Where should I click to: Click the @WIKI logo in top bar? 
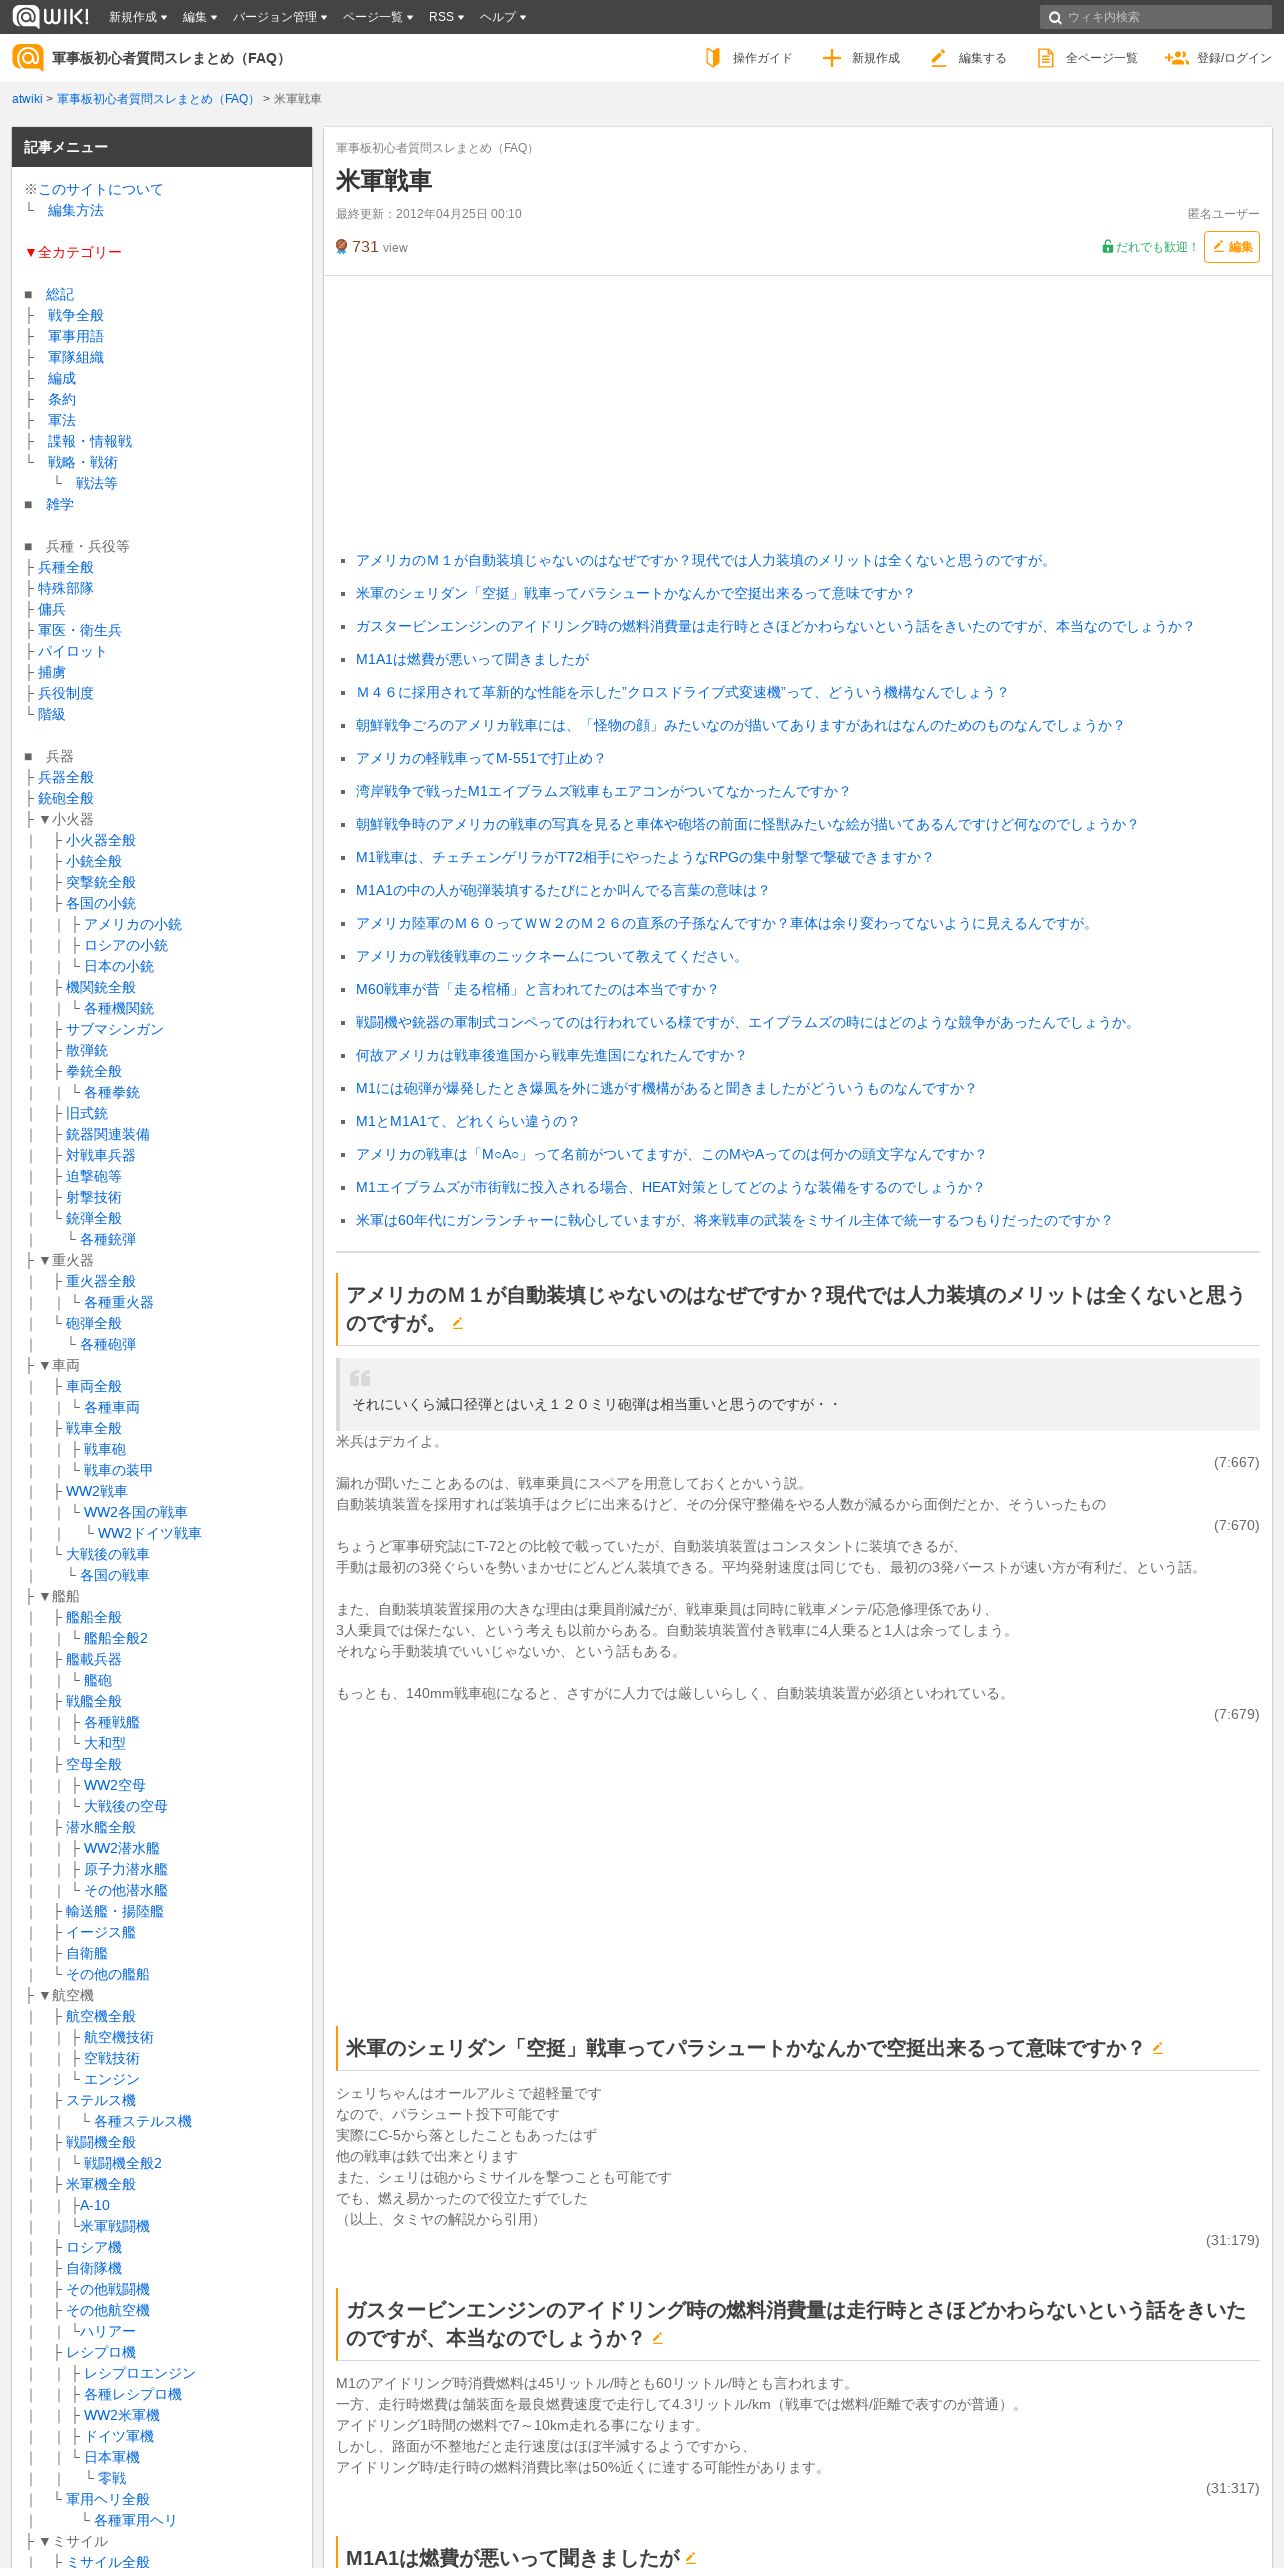pos(50,16)
